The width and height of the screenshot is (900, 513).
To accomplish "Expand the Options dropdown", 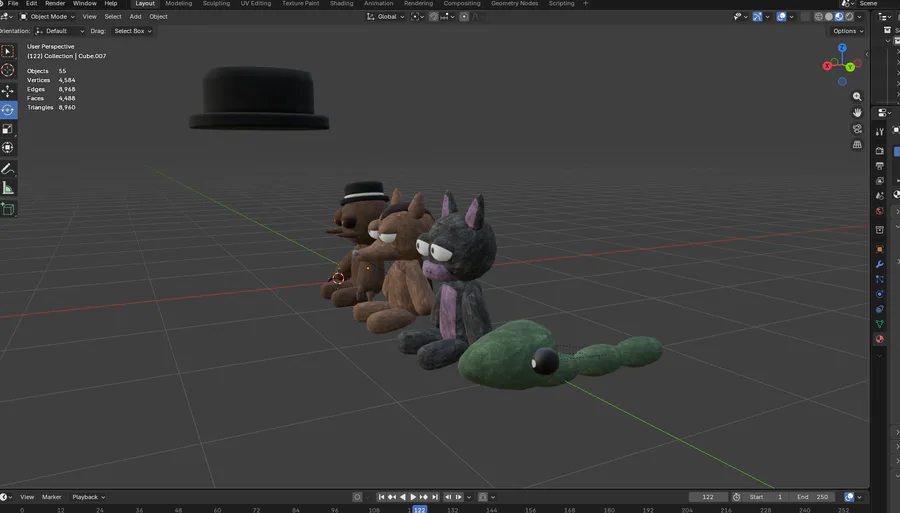I will [x=848, y=31].
